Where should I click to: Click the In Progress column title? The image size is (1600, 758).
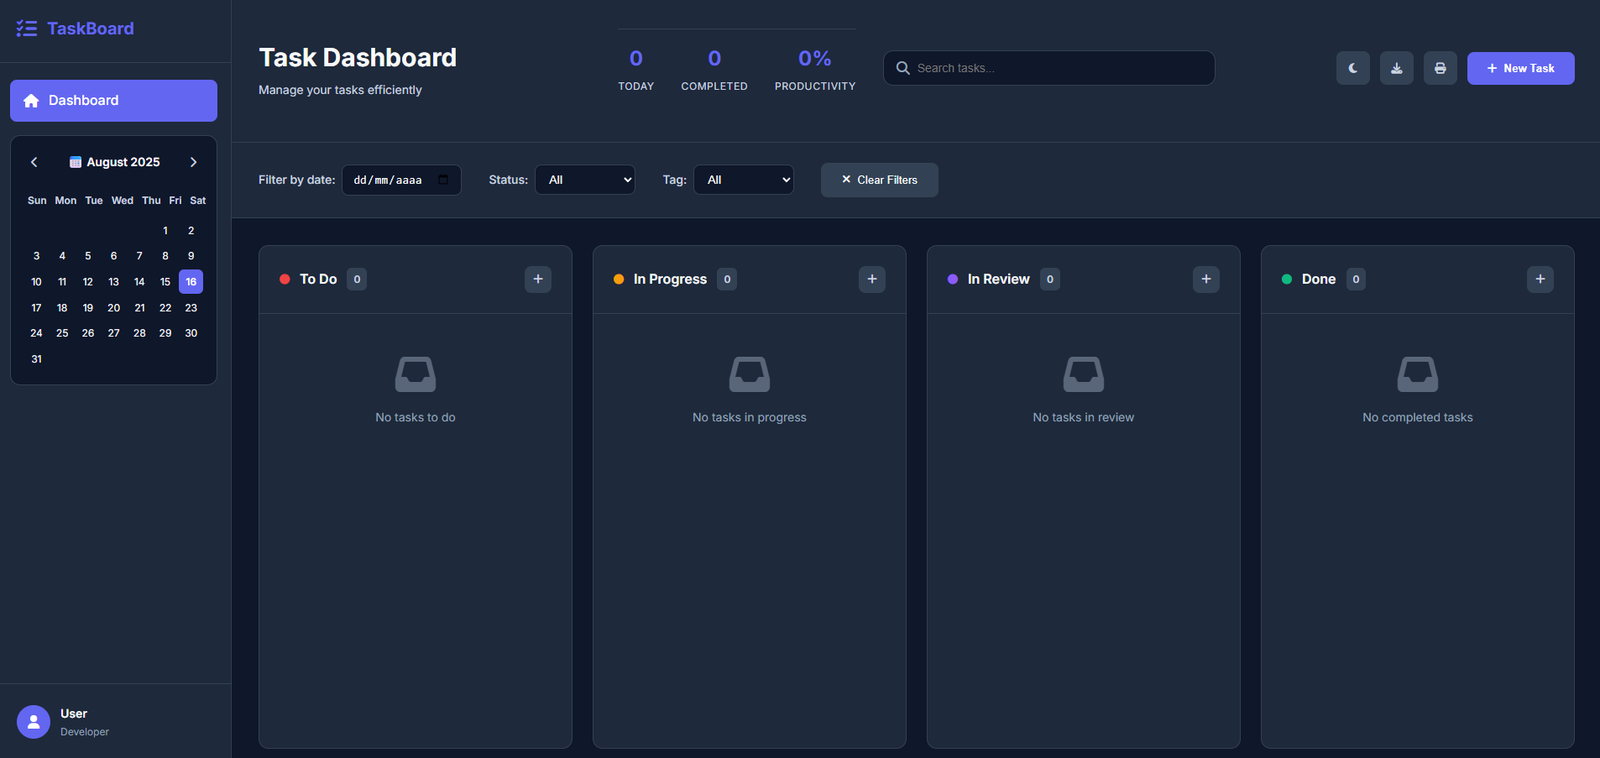(x=670, y=279)
